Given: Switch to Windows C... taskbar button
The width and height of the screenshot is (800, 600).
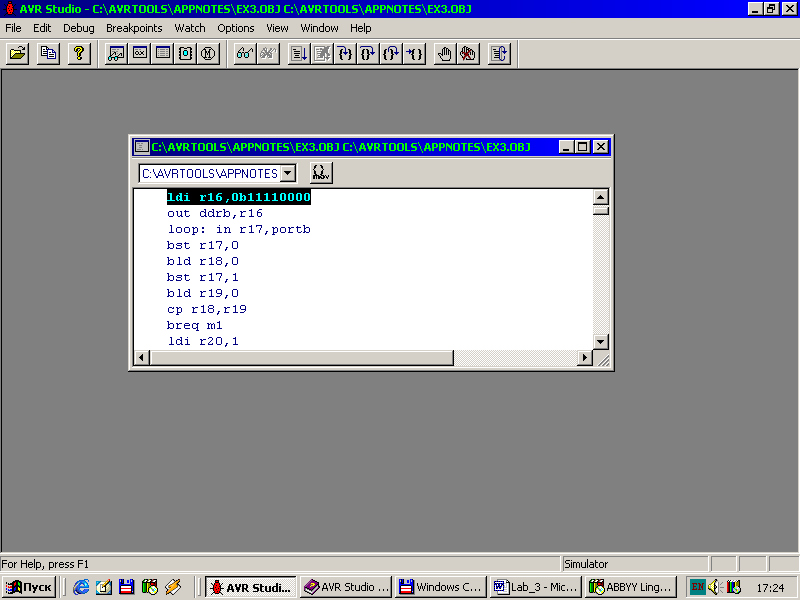Looking at the screenshot, I should pyautogui.click(x=440, y=587).
